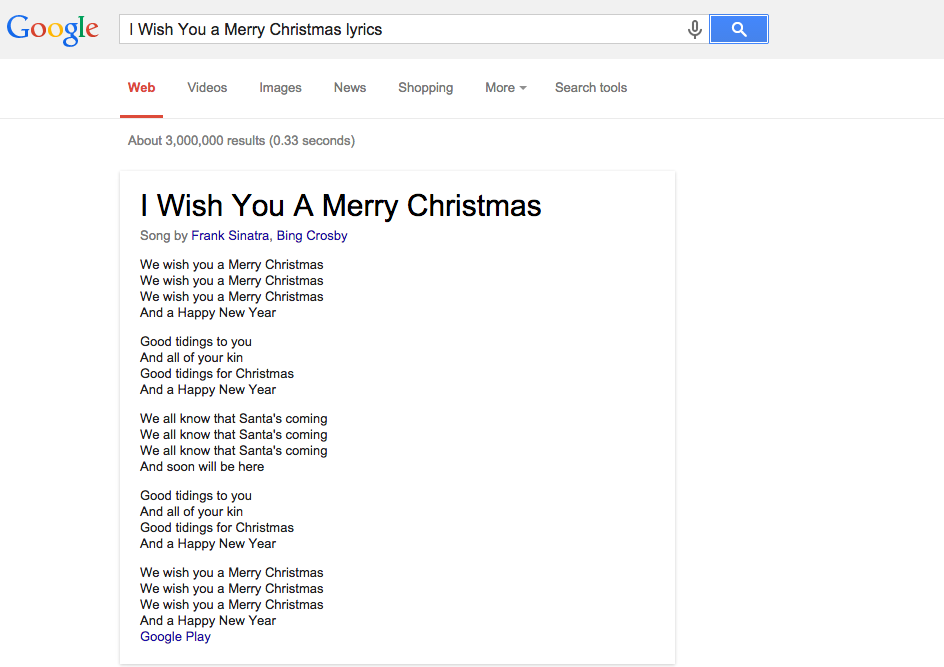
Task: Activate voice search microphone icon
Action: [694, 30]
